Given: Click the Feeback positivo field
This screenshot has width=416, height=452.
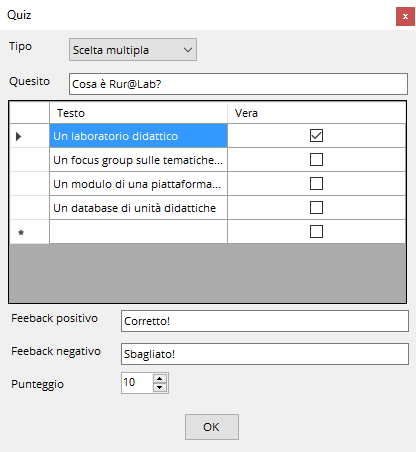Looking at the screenshot, I should [x=265, y=321].
